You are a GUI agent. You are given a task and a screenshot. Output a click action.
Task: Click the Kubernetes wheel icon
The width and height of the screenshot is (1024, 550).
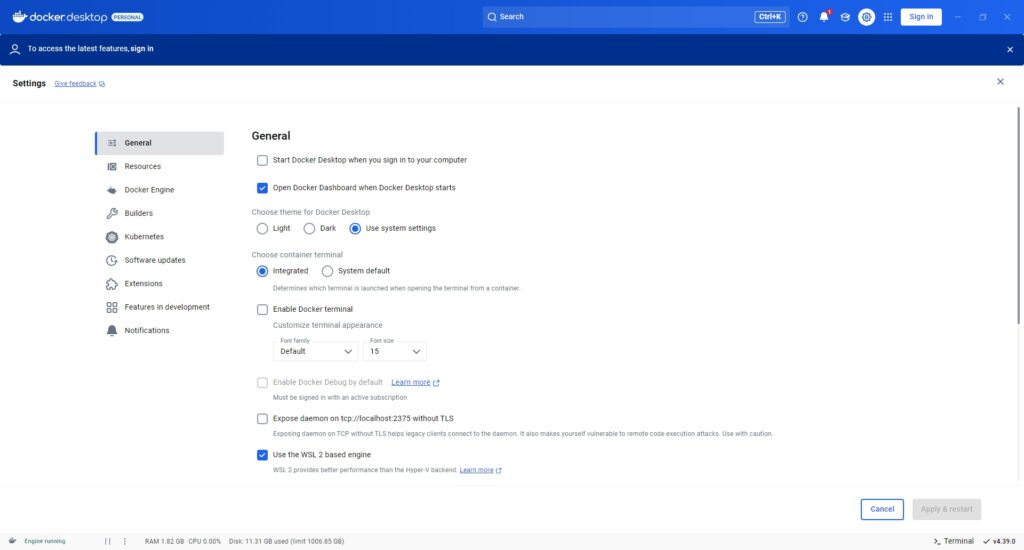(x=112, y=237)
